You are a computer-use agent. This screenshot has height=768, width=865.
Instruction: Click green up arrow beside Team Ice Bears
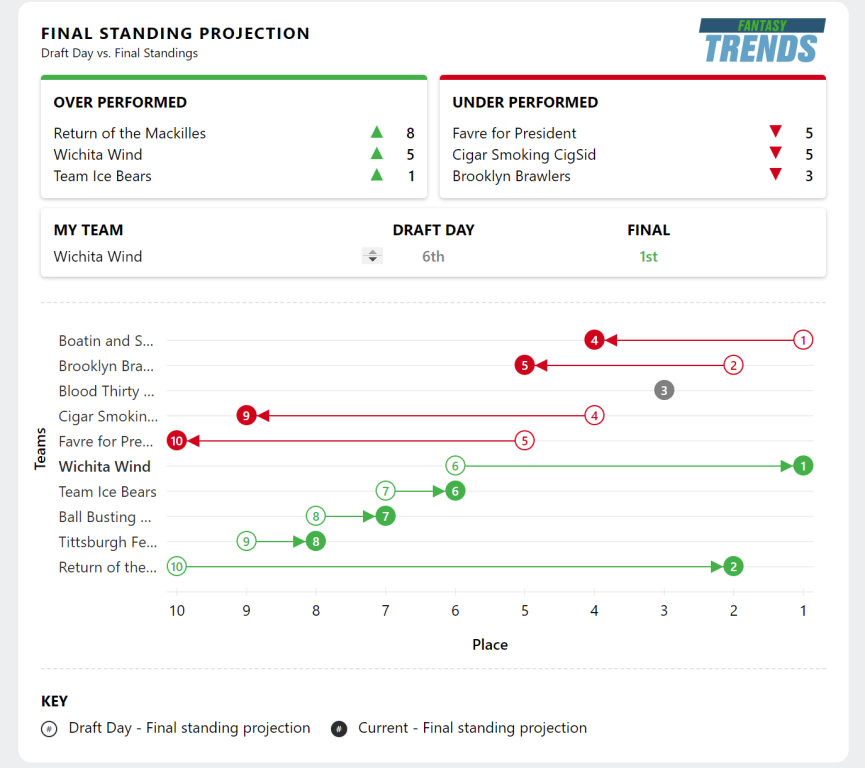coord(377,175)
